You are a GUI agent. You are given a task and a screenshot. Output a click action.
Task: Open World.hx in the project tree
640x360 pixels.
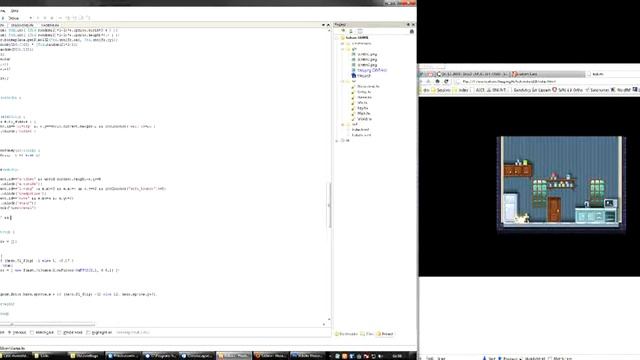click(x=364, y=119)
